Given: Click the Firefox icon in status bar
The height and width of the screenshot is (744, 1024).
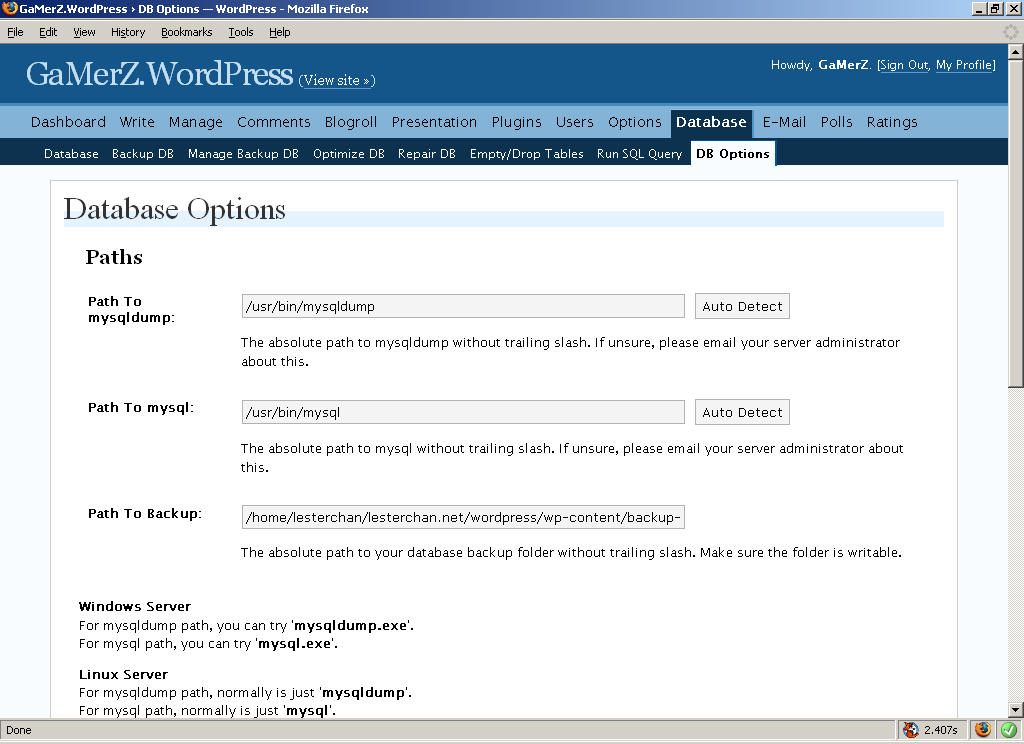Looking at the screenshot, I should click(x=983, y=729).
